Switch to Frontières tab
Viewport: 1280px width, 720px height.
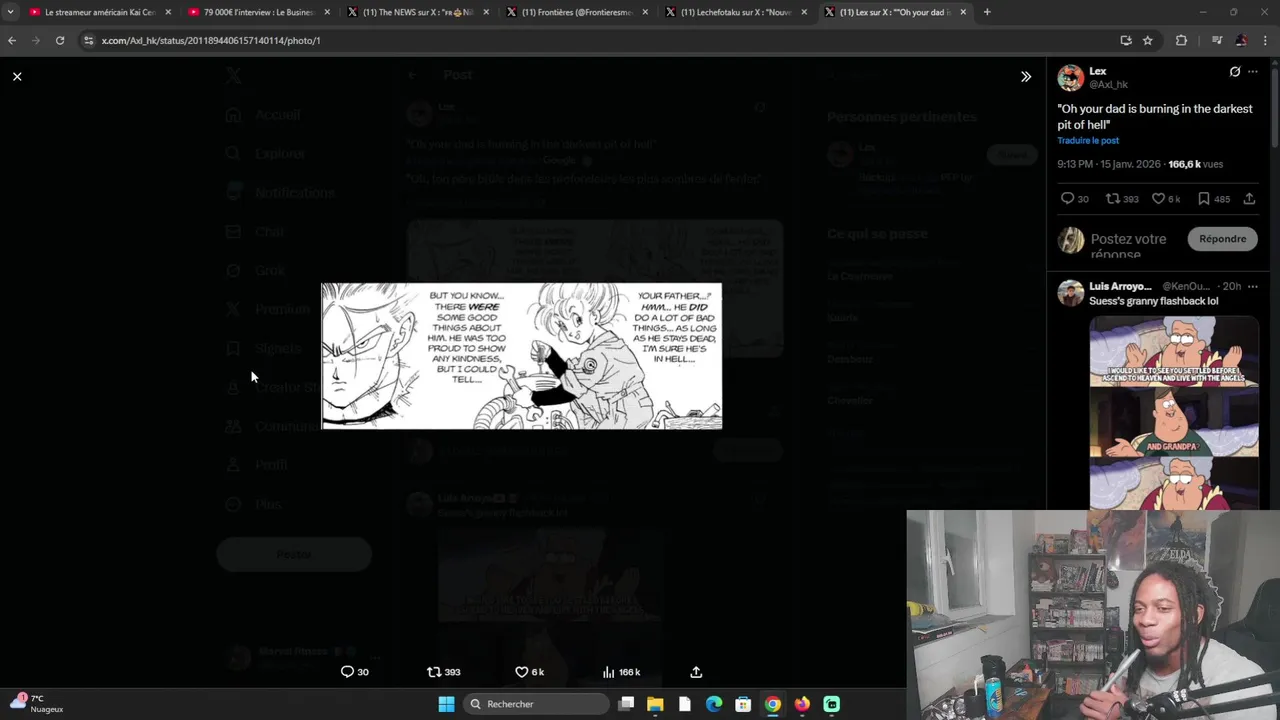point(577,12)
